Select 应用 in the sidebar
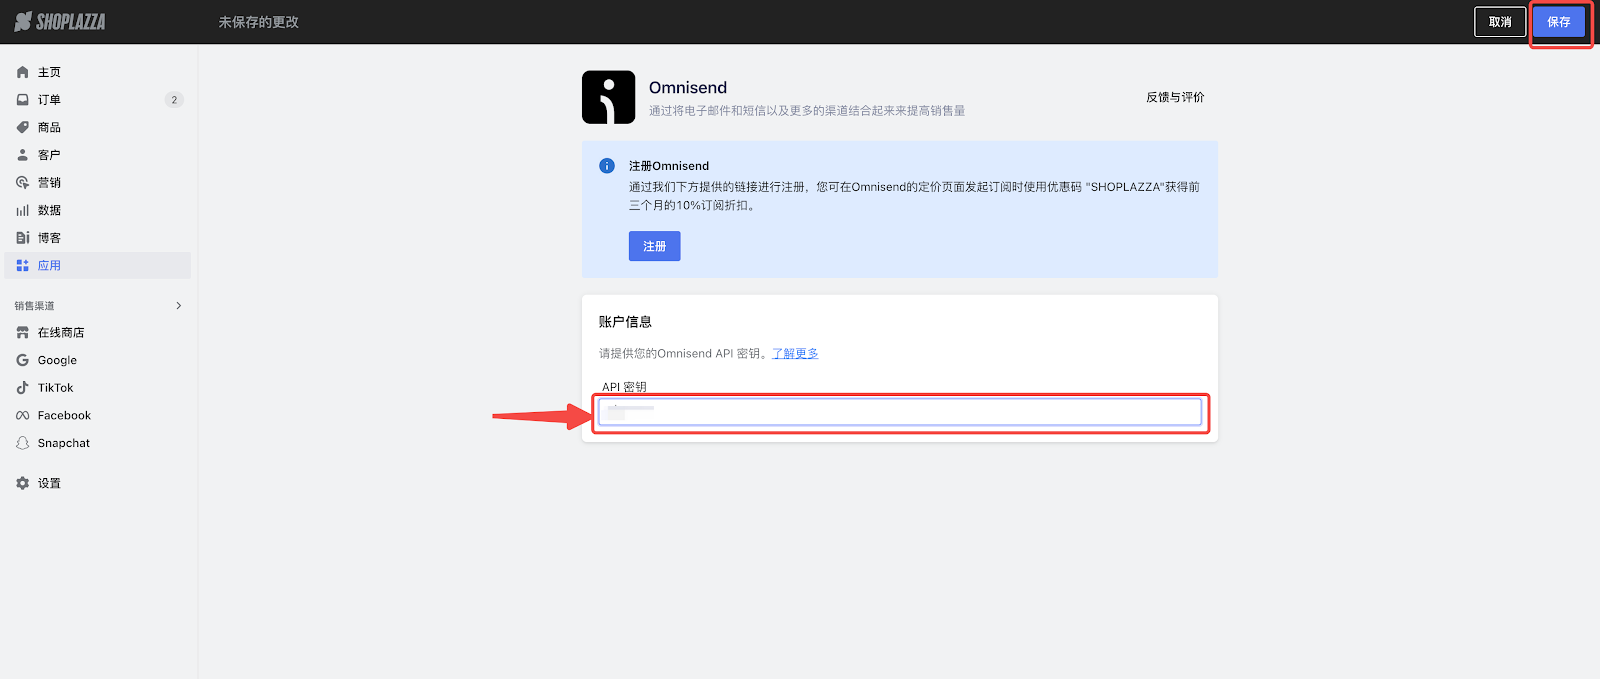Screen dimensions: 1600x679 click(98, 265)
